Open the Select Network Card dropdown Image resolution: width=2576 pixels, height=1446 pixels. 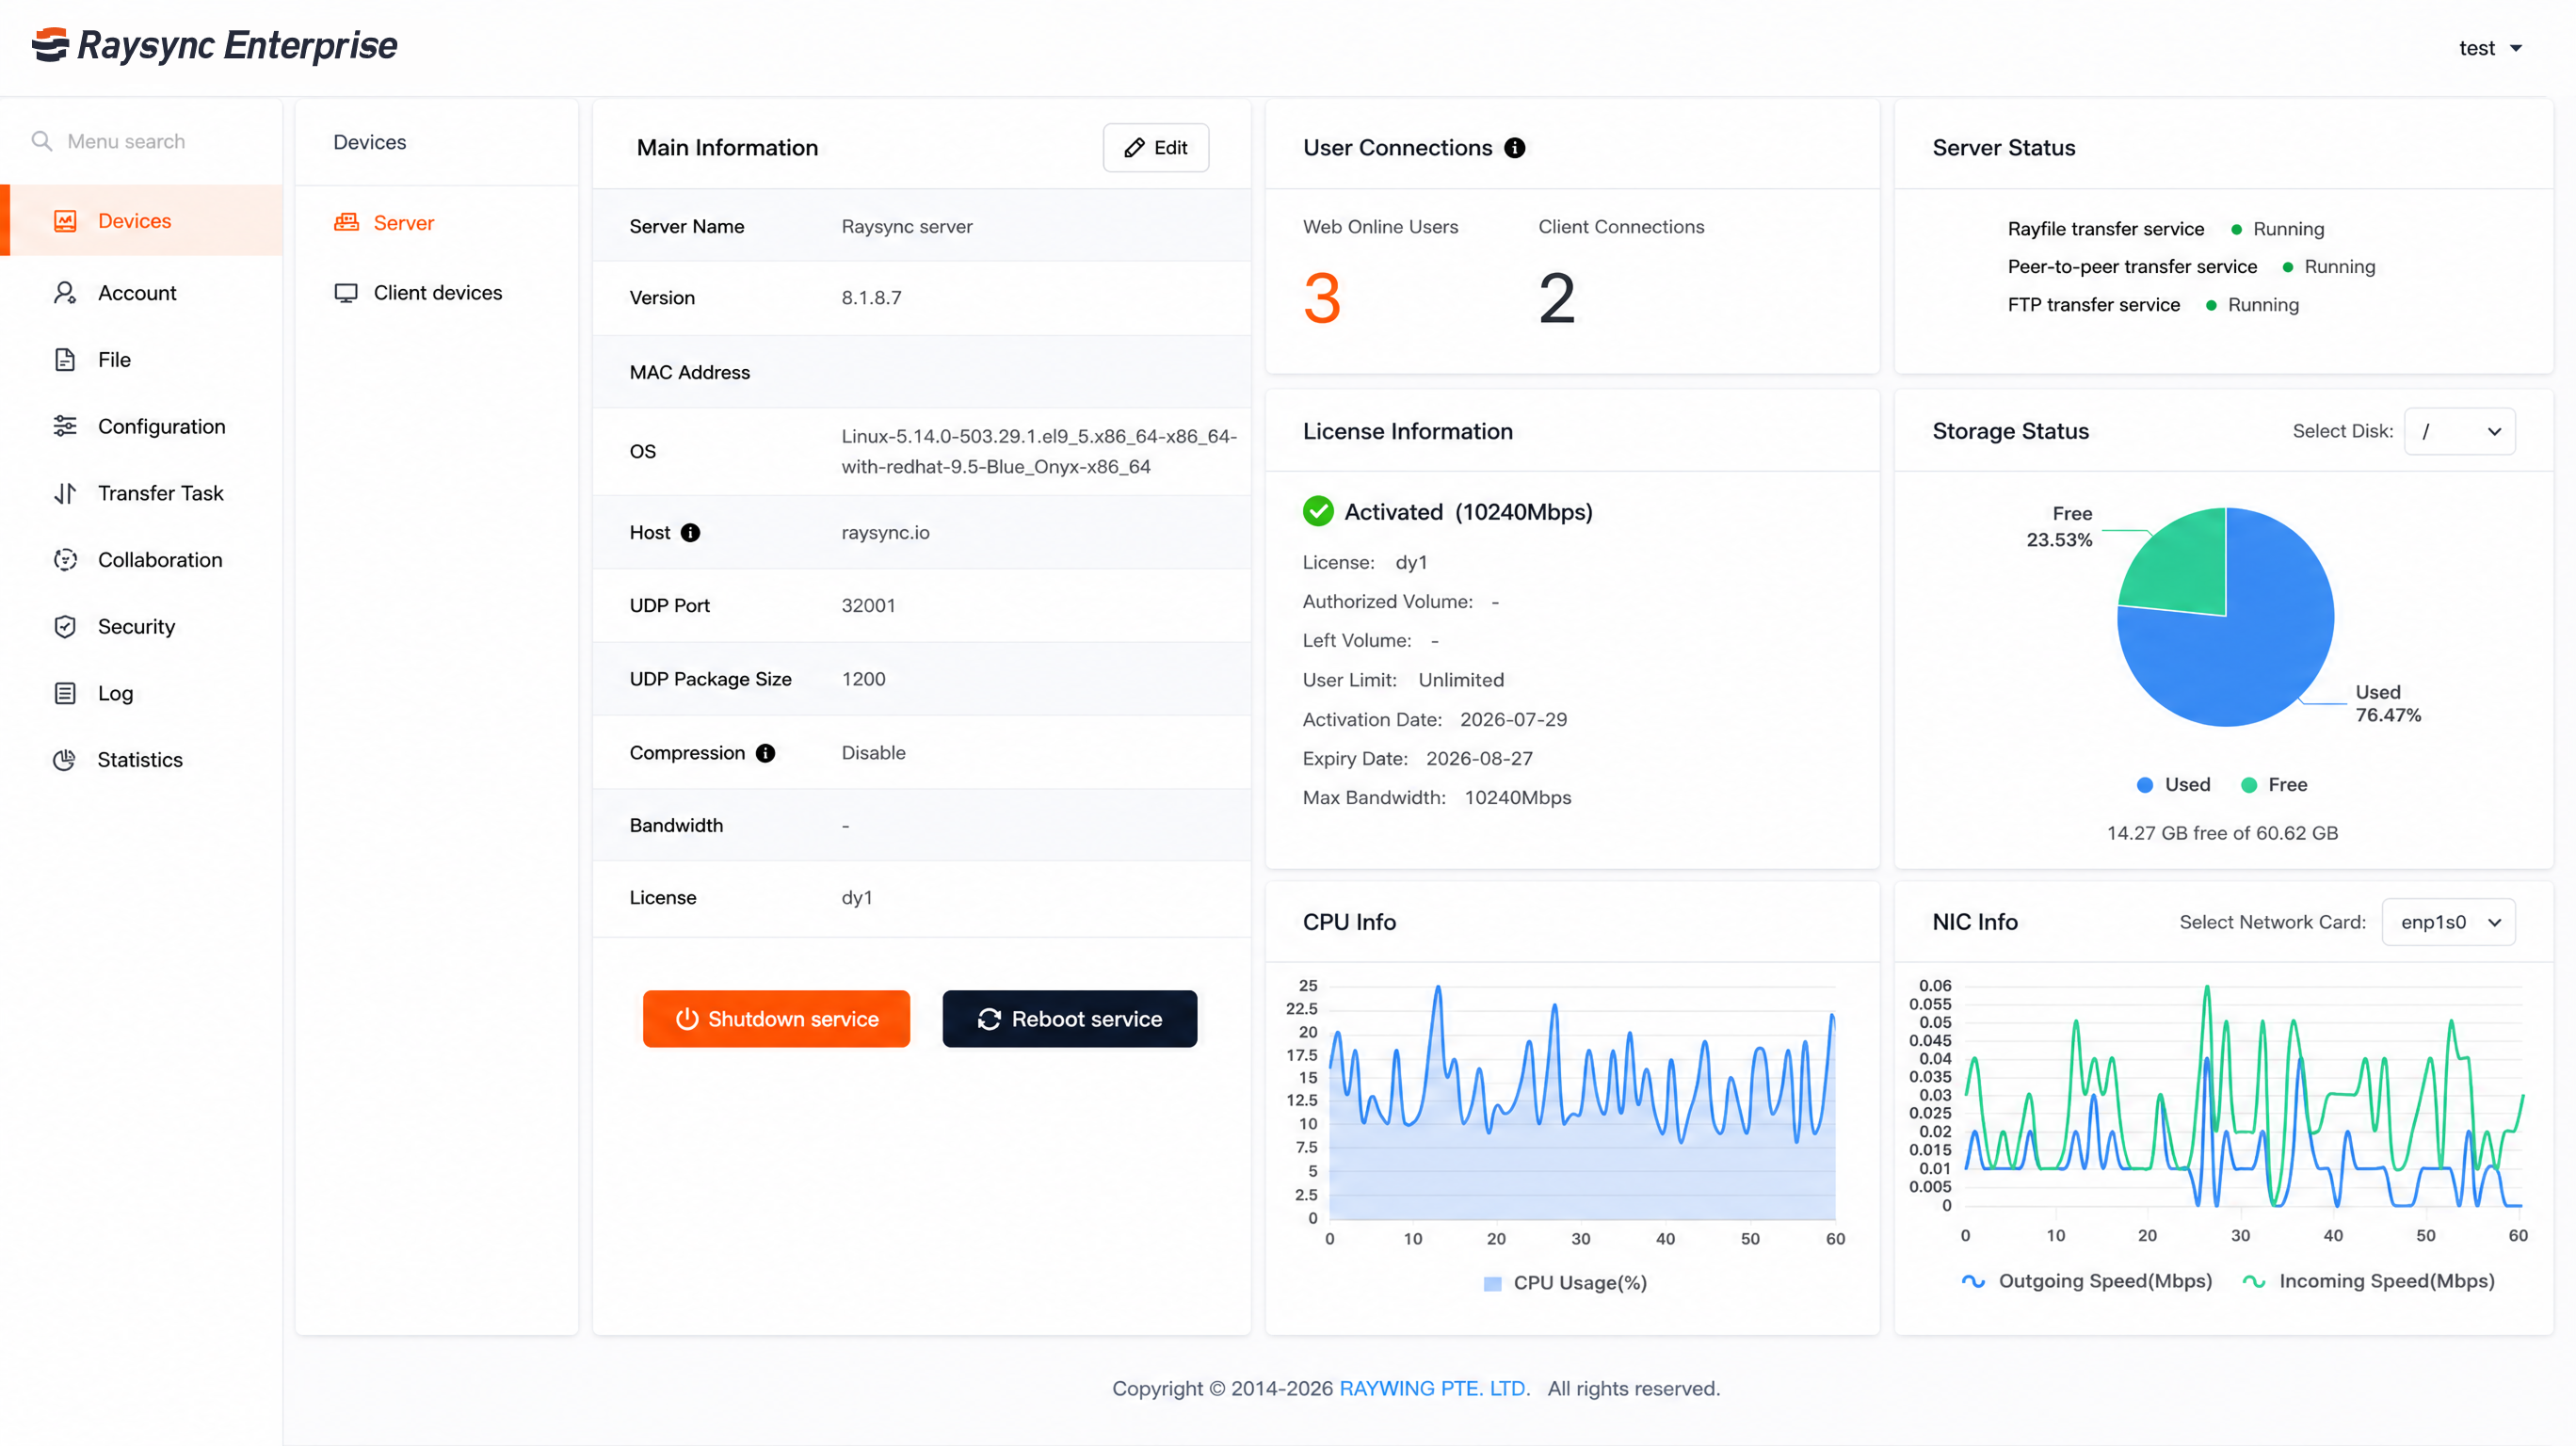click(x=2448, y=922)
